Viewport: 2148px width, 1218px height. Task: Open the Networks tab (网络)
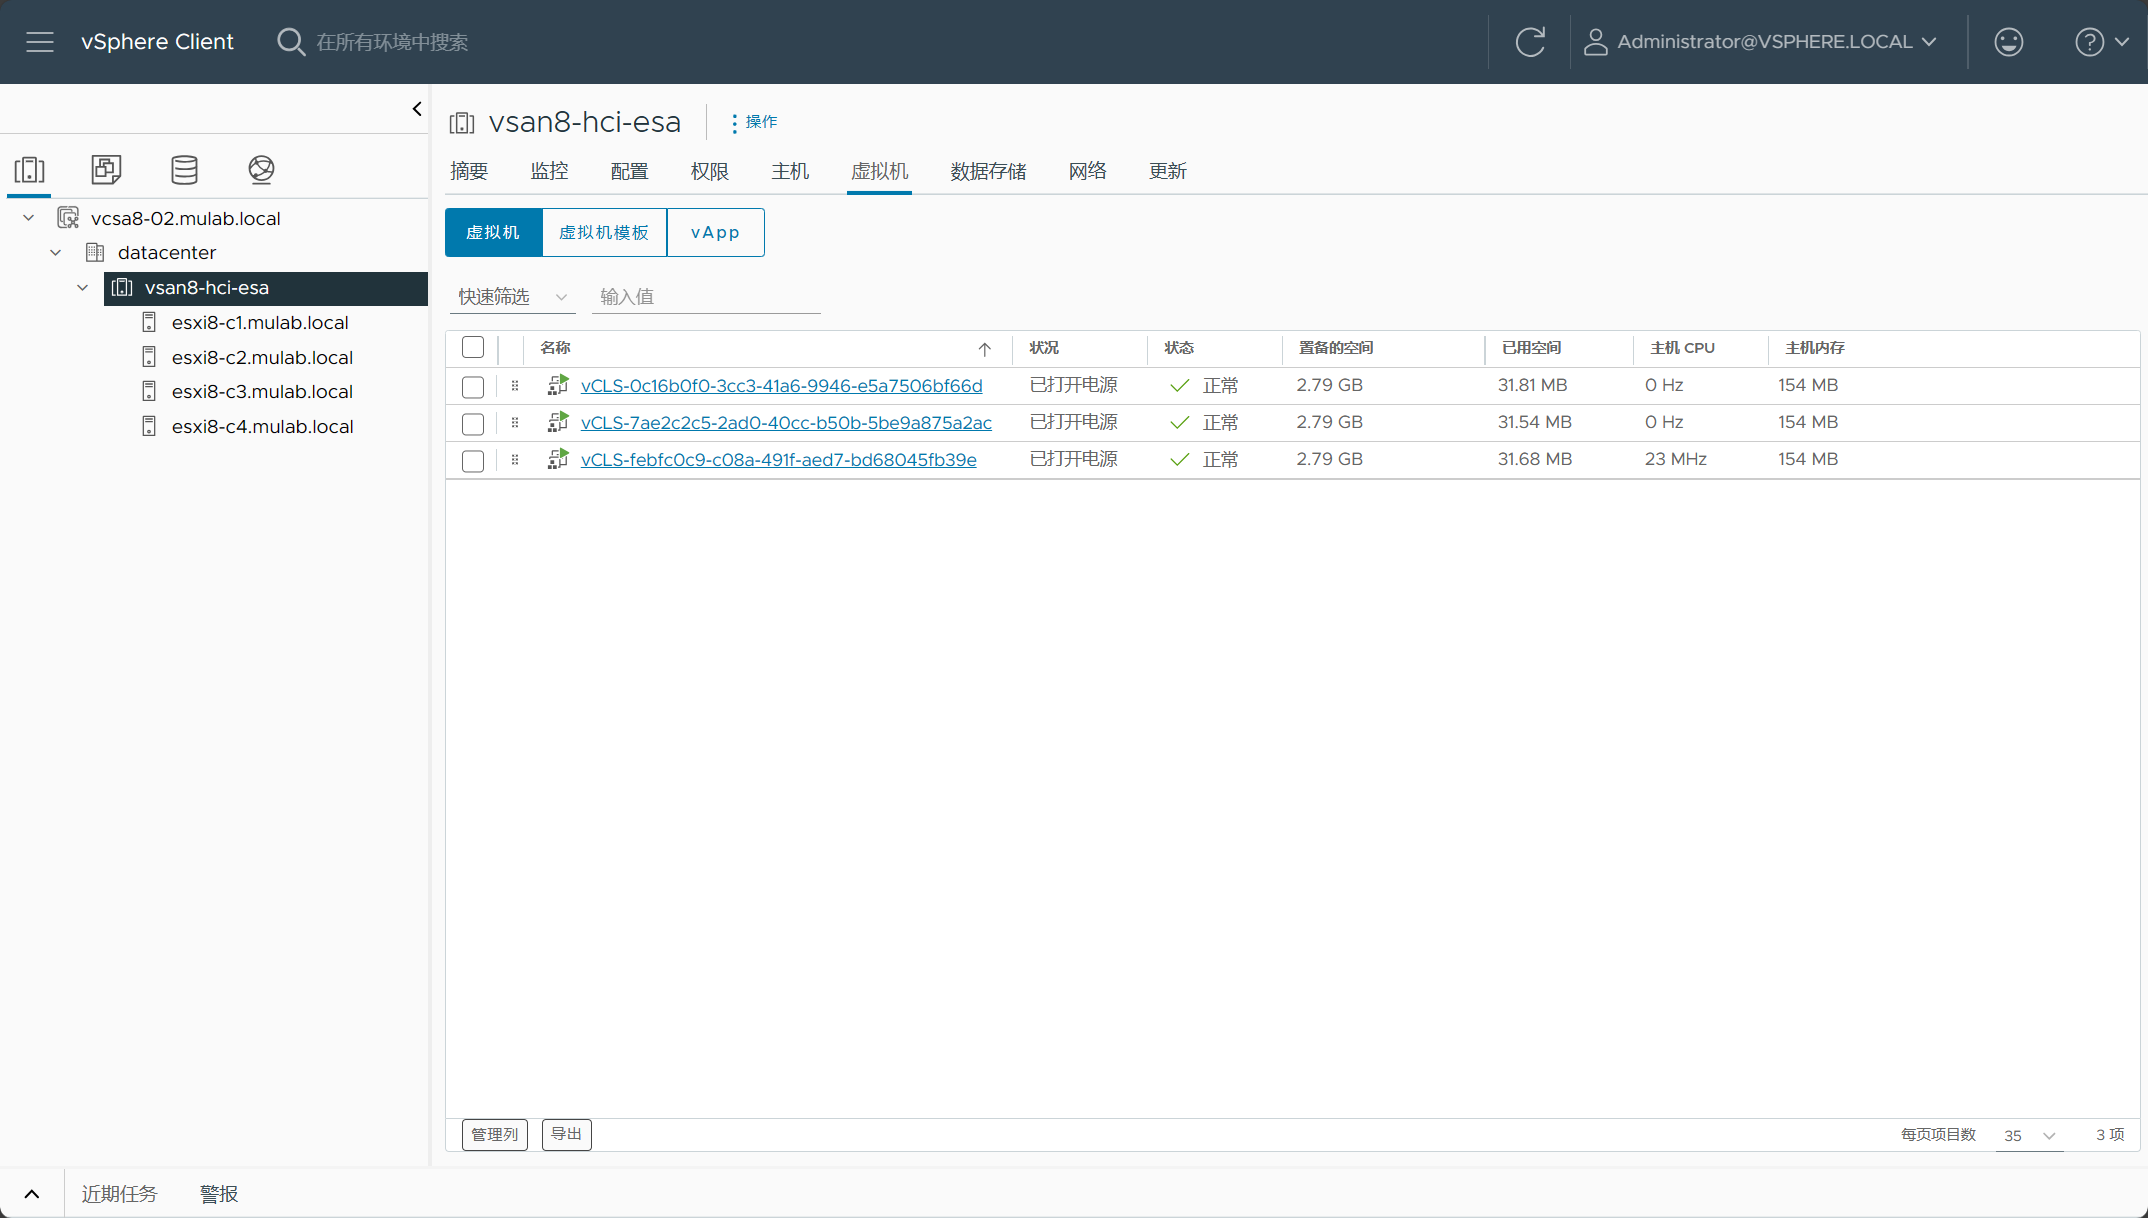[x=1087, y=171]
